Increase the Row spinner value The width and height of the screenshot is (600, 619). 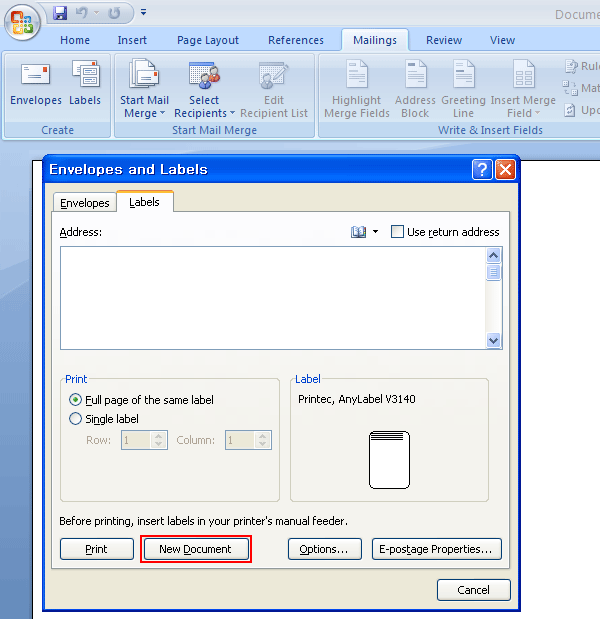tap(159, 436)
